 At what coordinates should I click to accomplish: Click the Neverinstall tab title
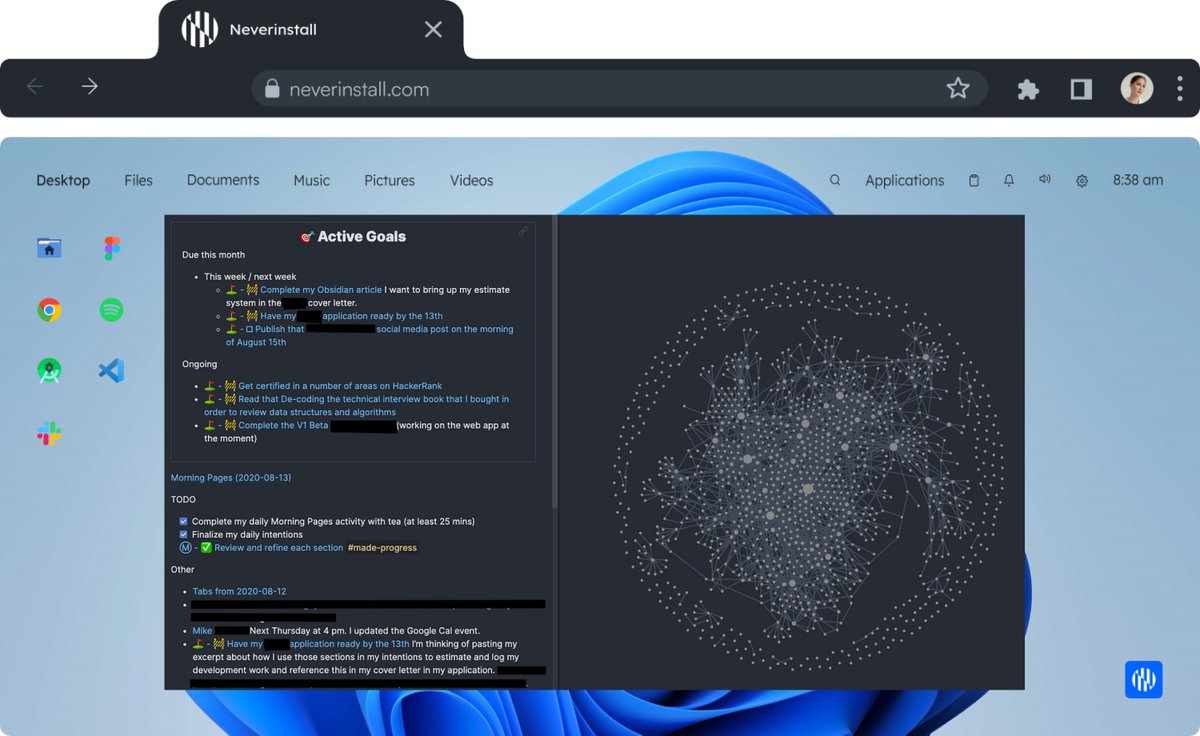pyautogui.click(x=273, y=29)
